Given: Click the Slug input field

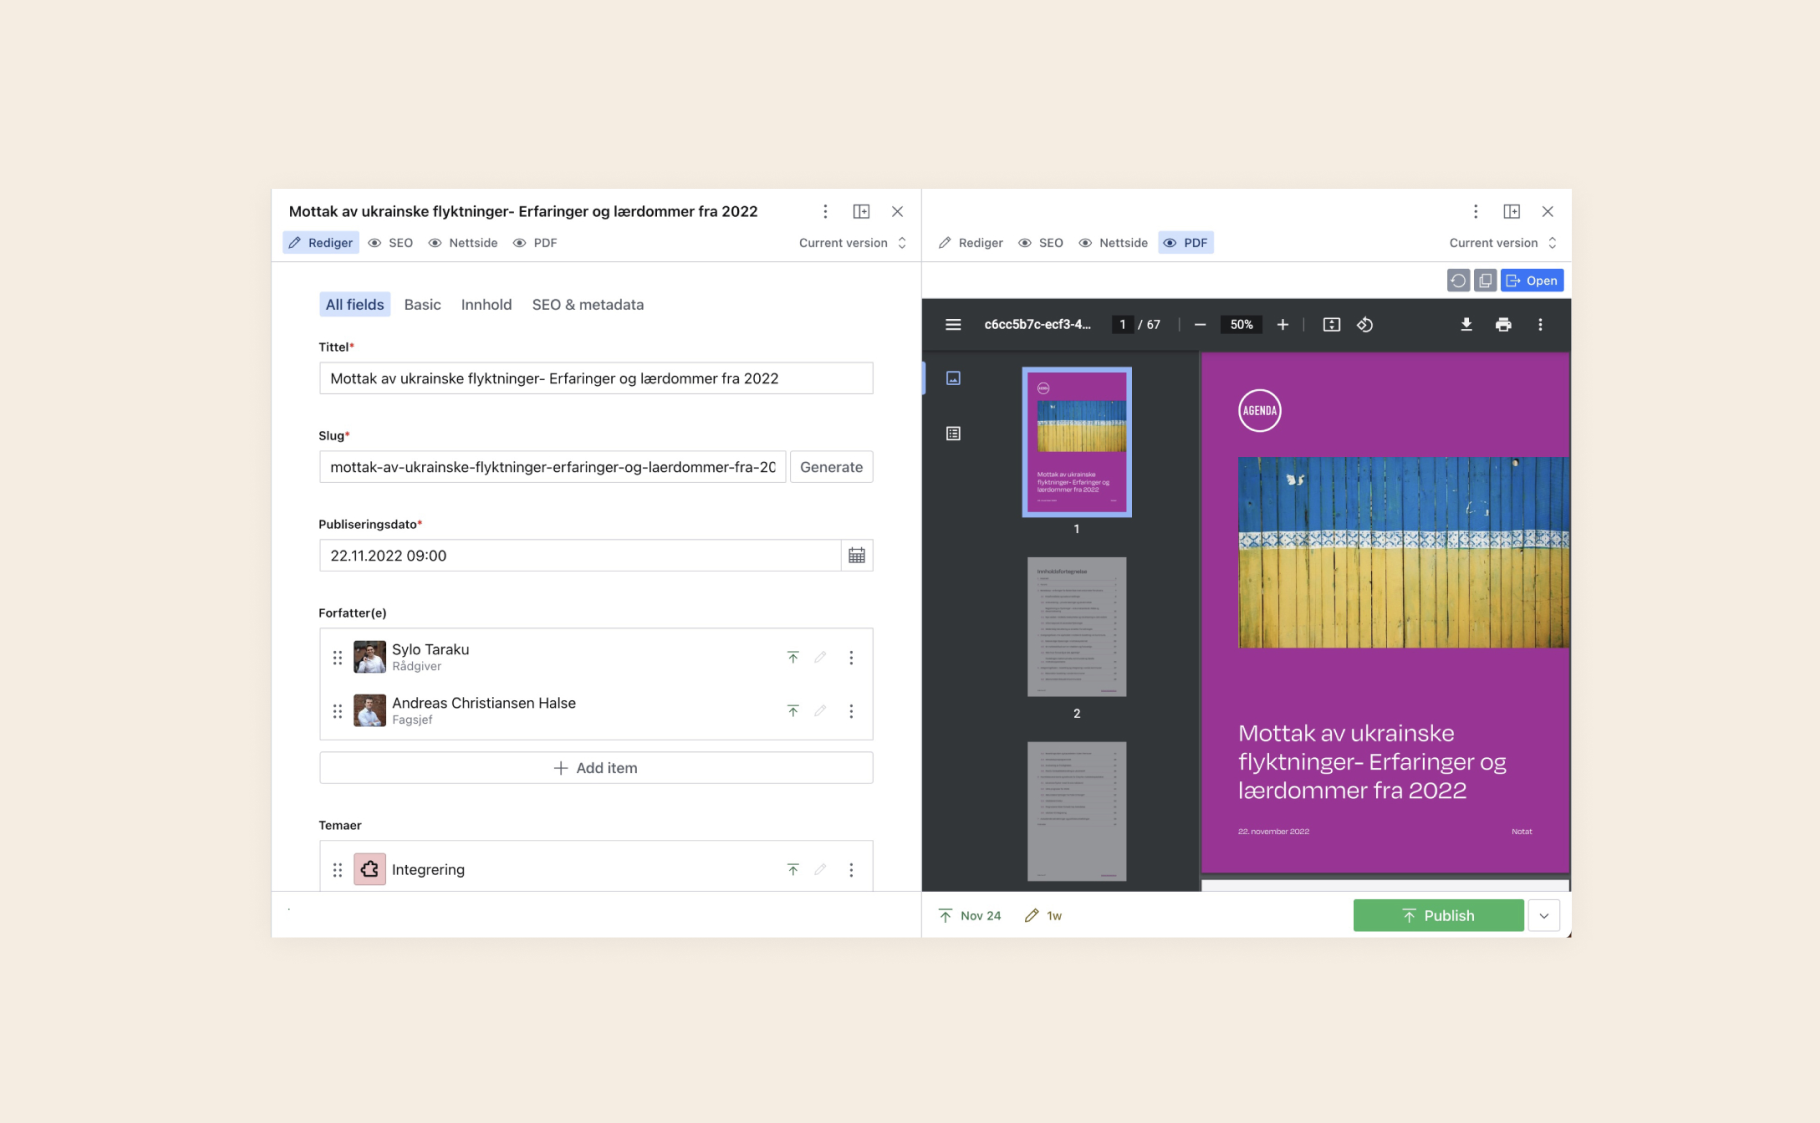Looking at the screenshot, I should 552,467.
